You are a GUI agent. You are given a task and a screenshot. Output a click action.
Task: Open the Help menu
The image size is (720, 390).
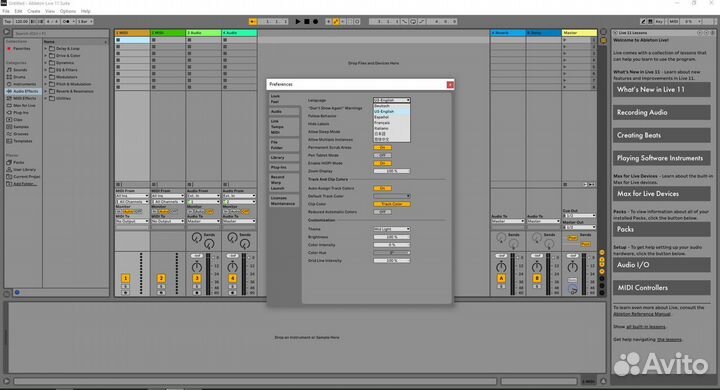85,11
